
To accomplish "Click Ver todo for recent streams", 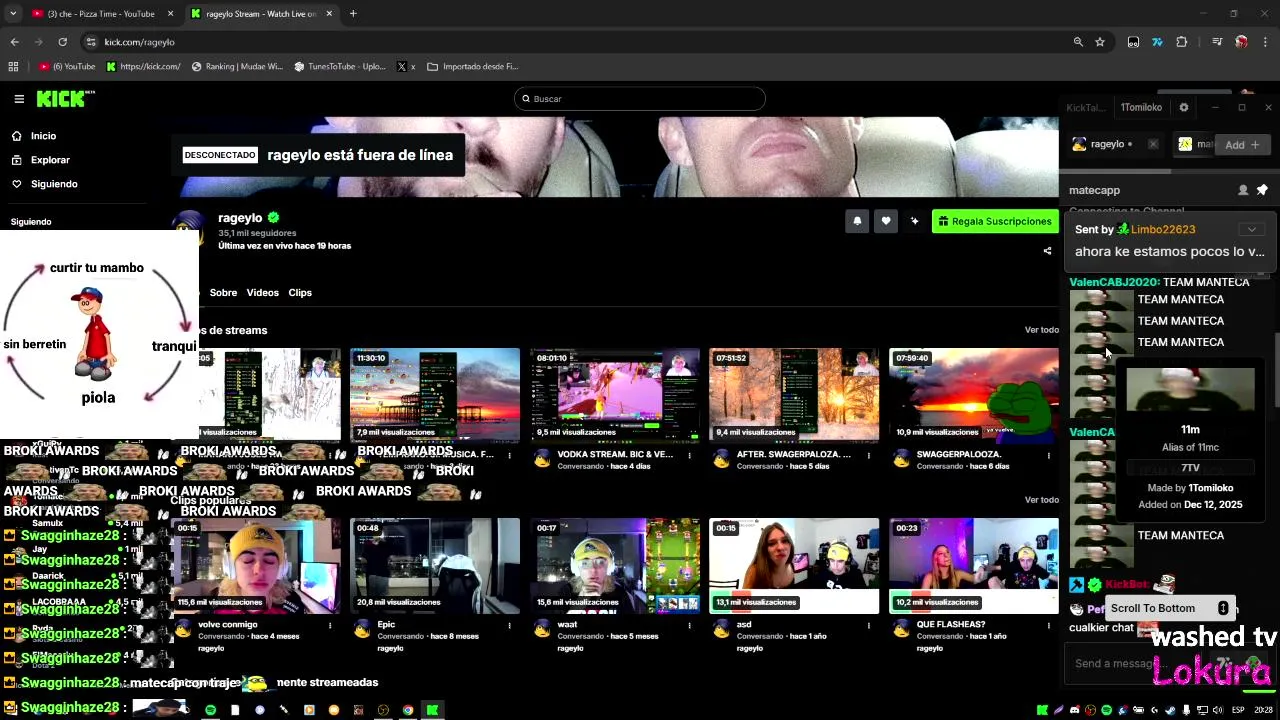I will click(1041, 330).
